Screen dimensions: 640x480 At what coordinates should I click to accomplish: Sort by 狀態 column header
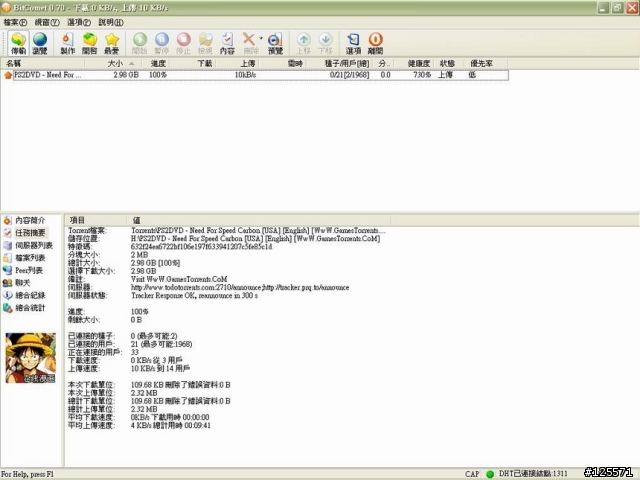coord(447,64)
